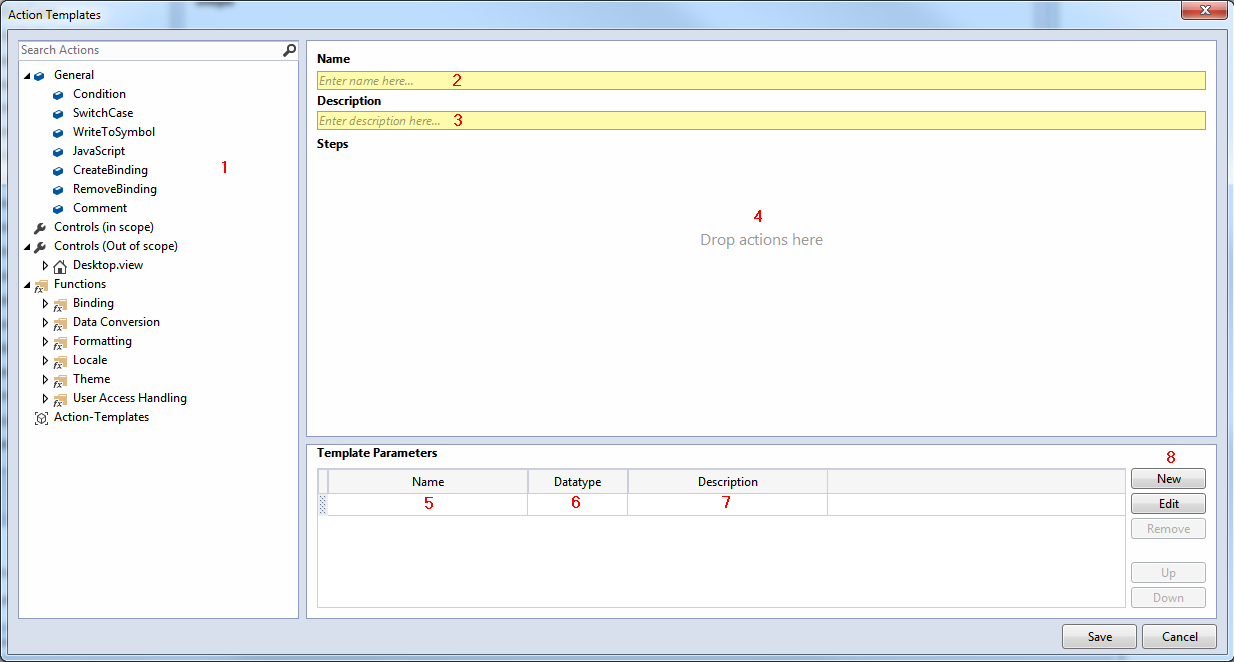Click the Cancel button
The image size is (1234, 662).
coord(1179,637)
